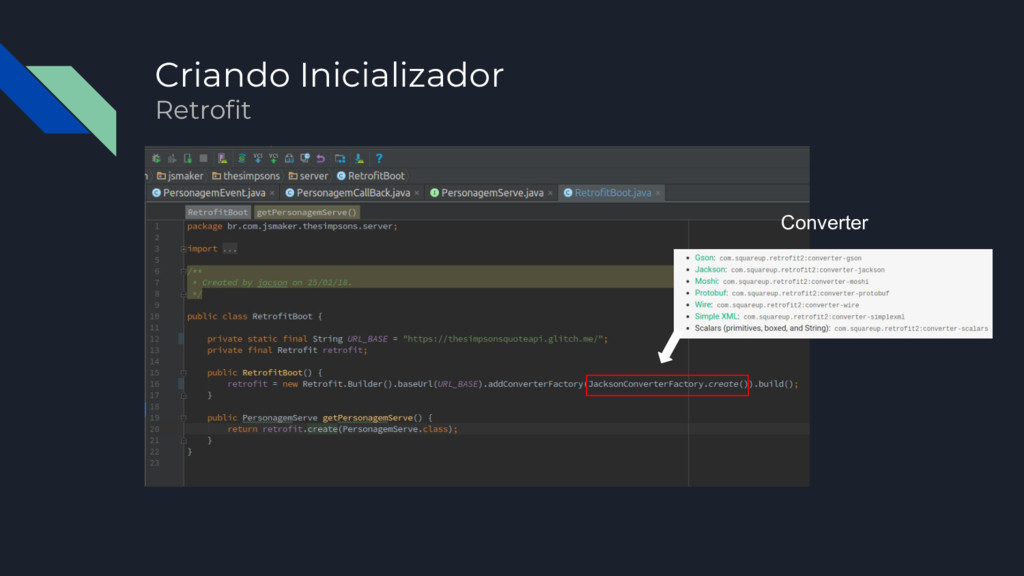Click the VCS update project blue arrow icon
The image size is (1024, 576).
coord(258,159)
